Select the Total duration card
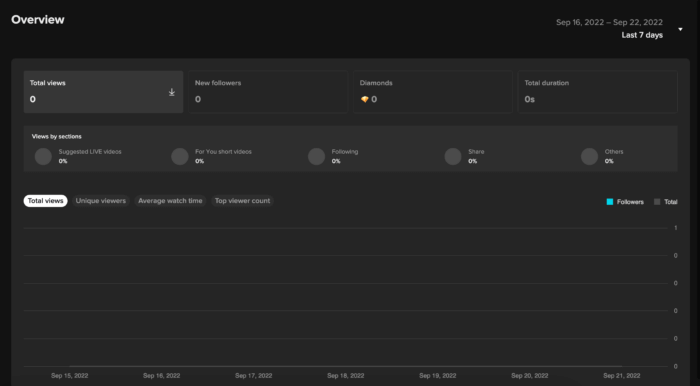Screen dimensions: 700x386 coord(598,92)
